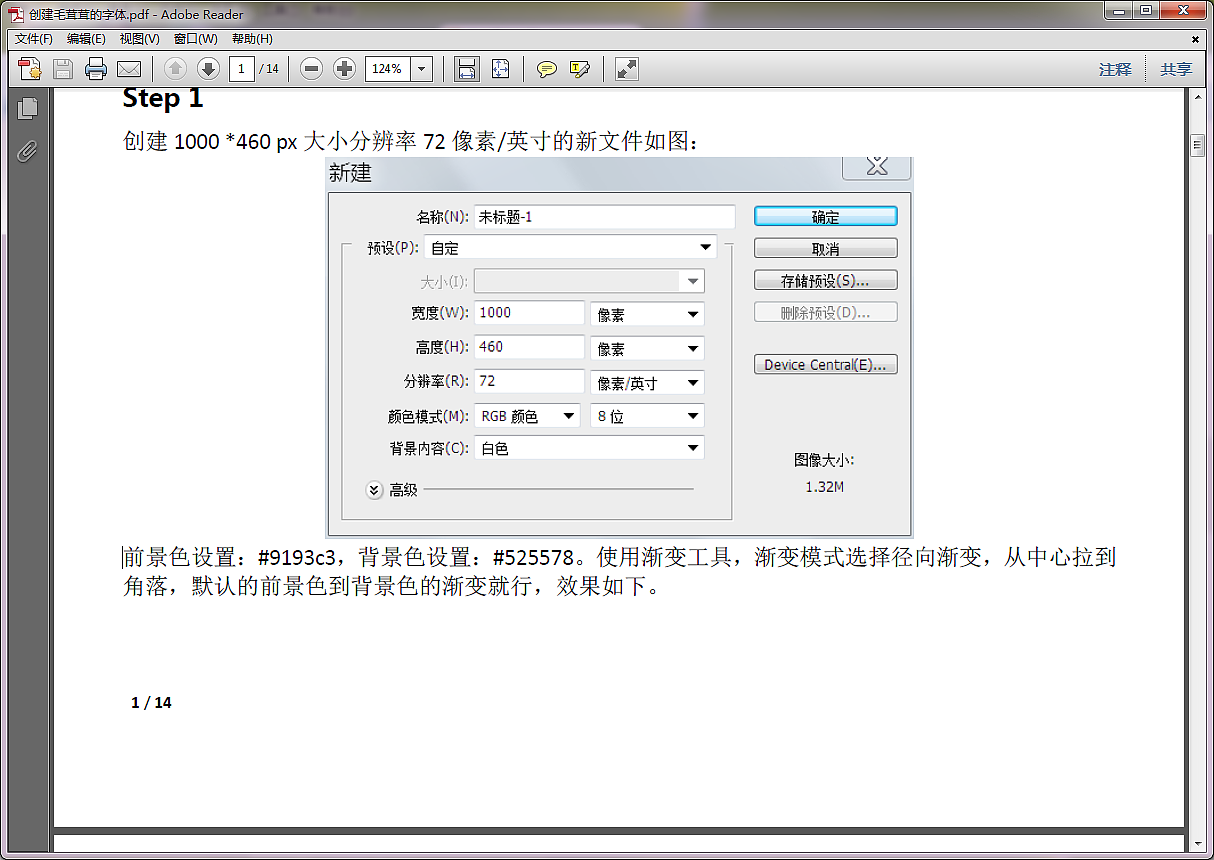Click the page number input field

(241, 69)
